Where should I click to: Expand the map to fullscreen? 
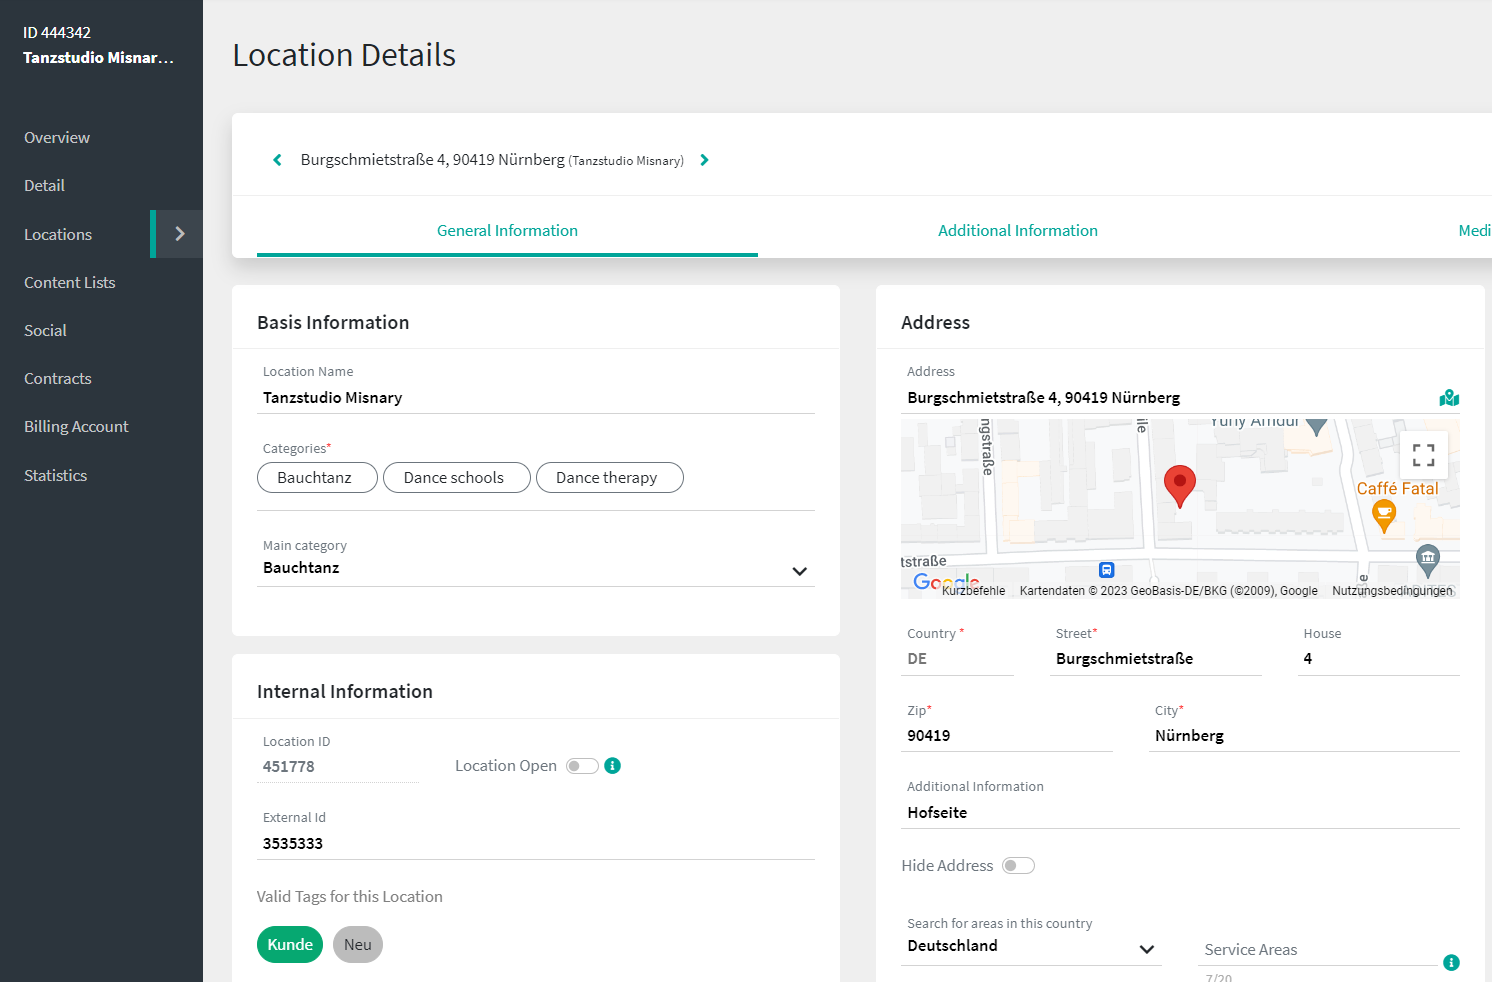[1423, 456]
